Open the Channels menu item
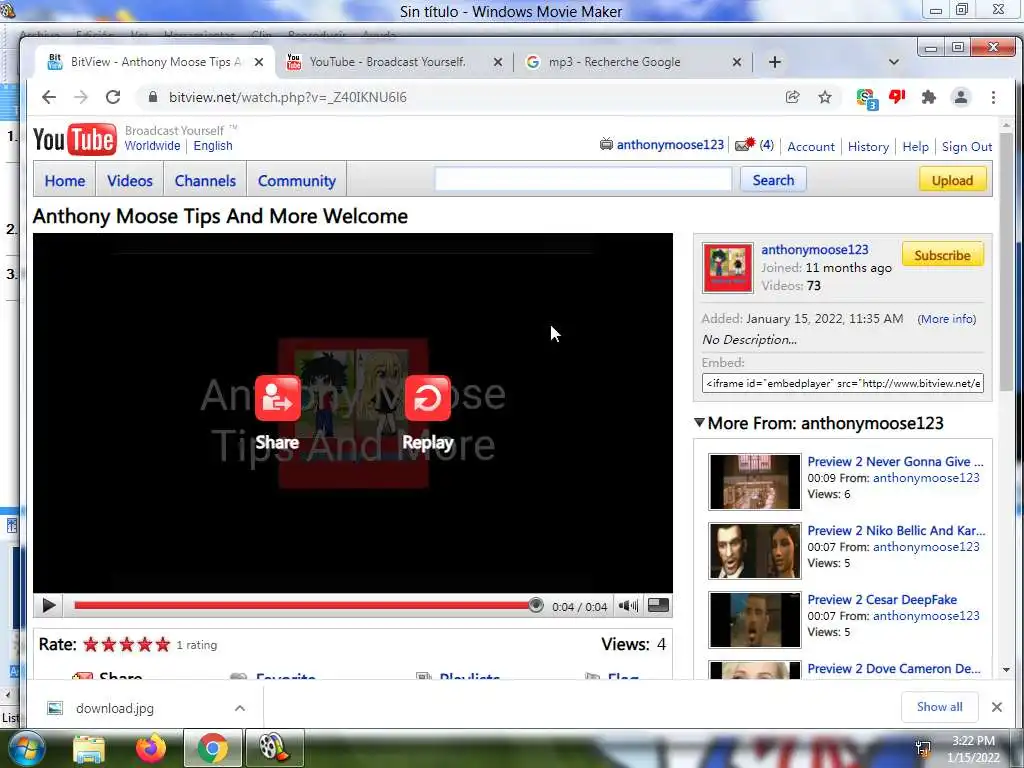The image size is (1024, 768). click(x=205, y=181)
